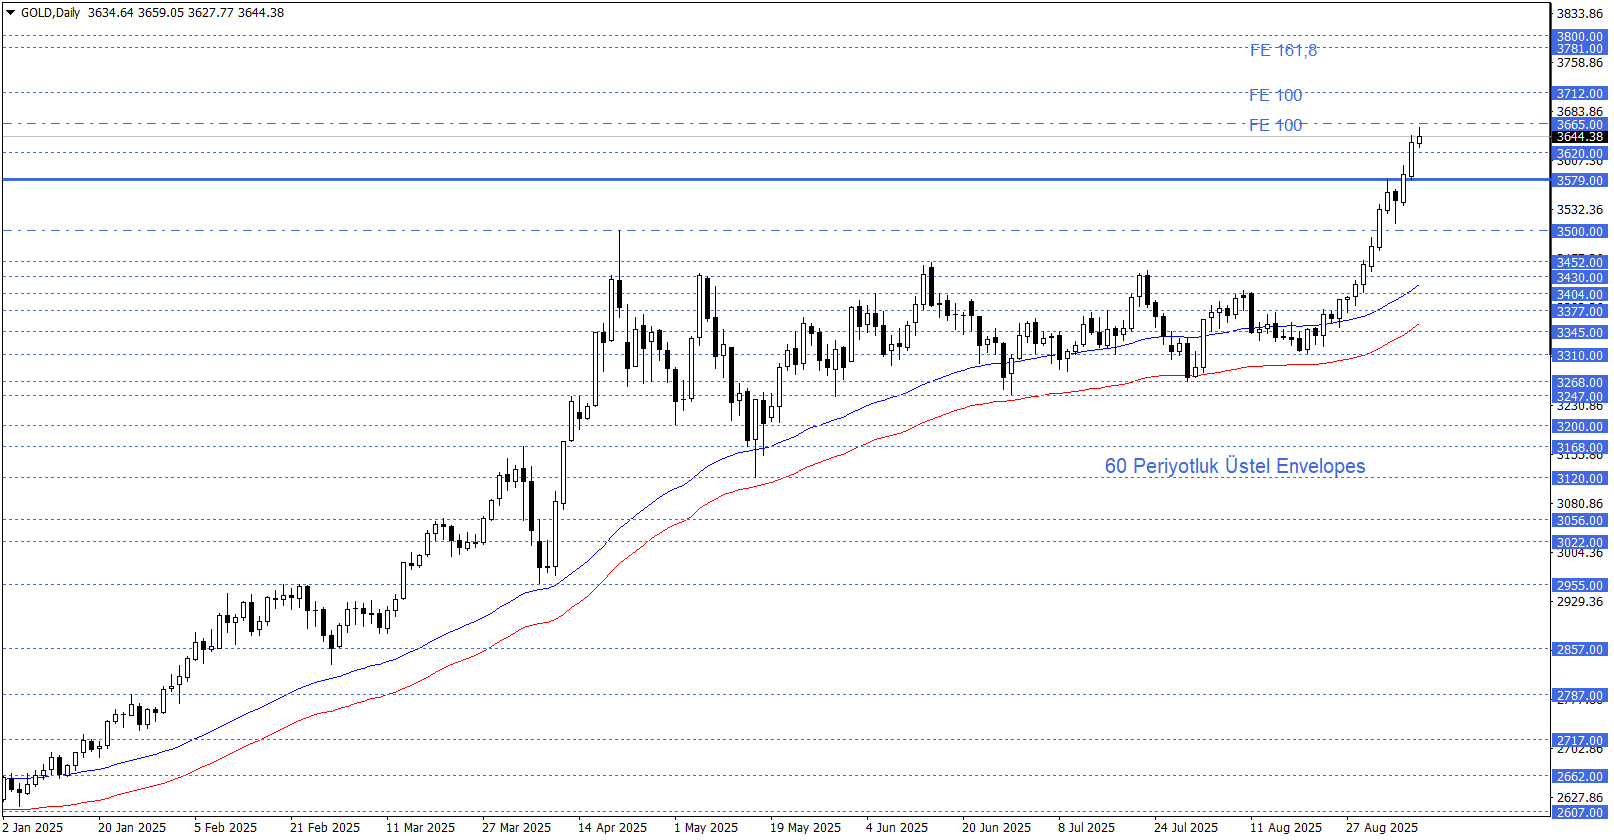Image resolution: width=1614 pixels, height=840 pixels.
Task: Click the 3833.86 price scale value
Action: click(1579, 14)
